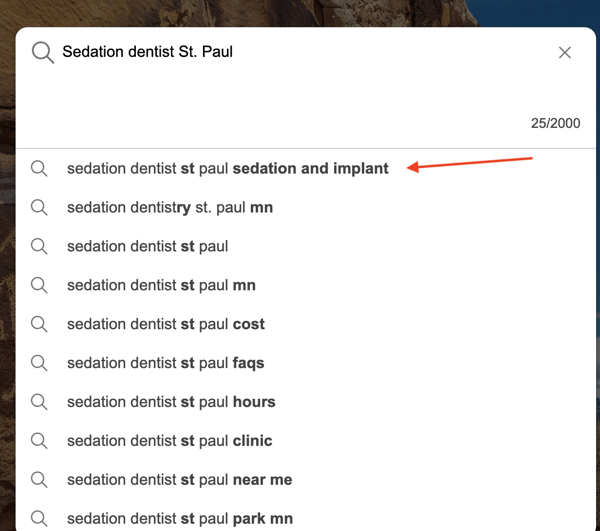This screenshot has height=531, width=600.
Task: Clear the search with the X icon
Action: (x=565, y=52)
